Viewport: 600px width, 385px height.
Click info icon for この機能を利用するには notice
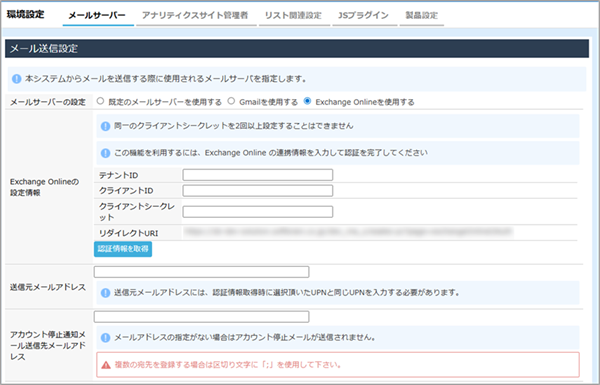tap(105, 153)
